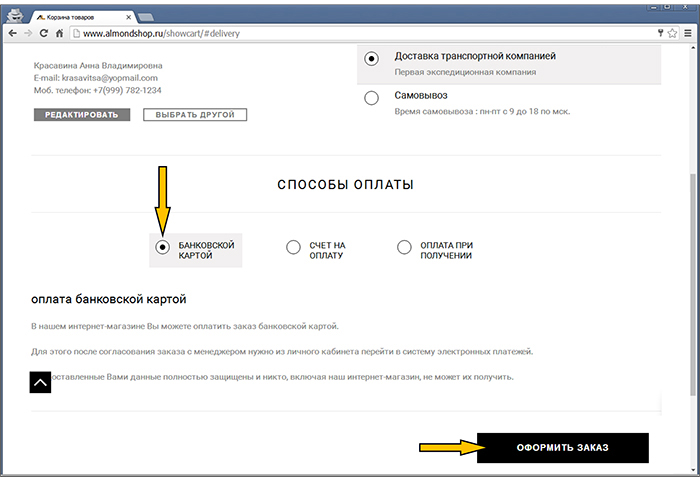Go back with the browser back arrow
The width and height of the screenshot is (700, 477).
coord(12,33)
